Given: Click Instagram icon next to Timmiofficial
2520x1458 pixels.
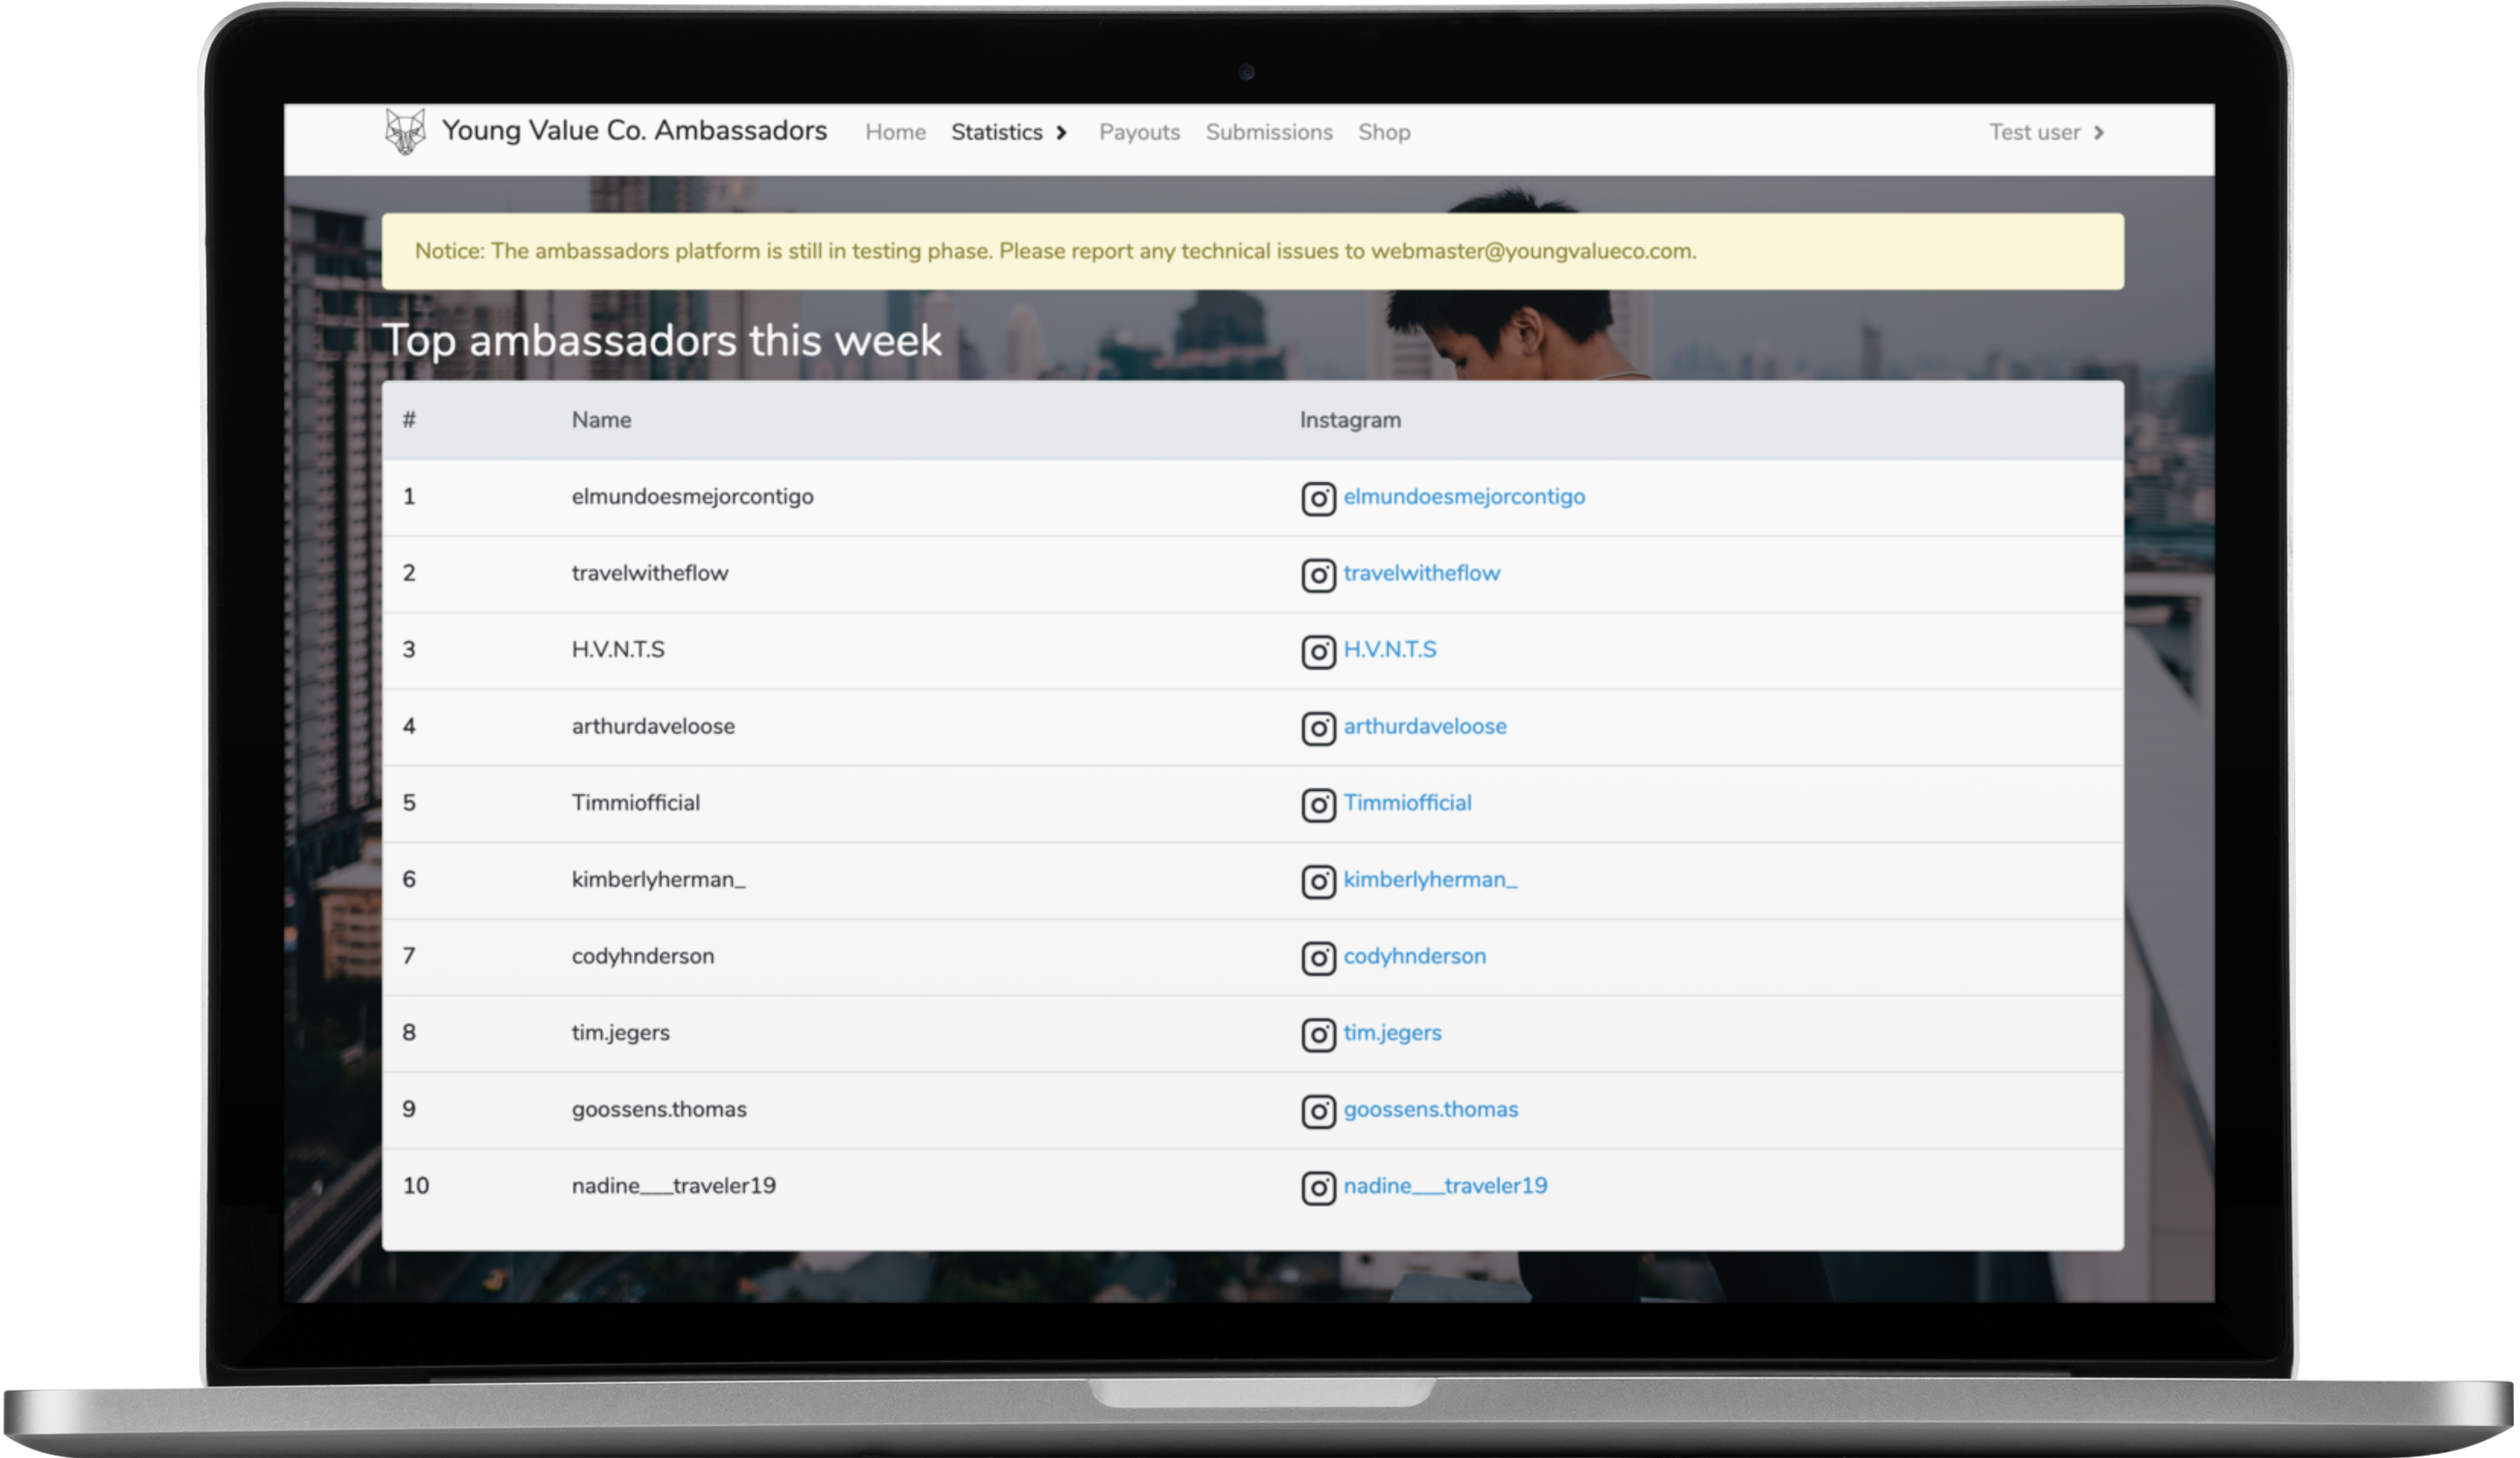Looking at the screenshot, I should (1318, 805).
